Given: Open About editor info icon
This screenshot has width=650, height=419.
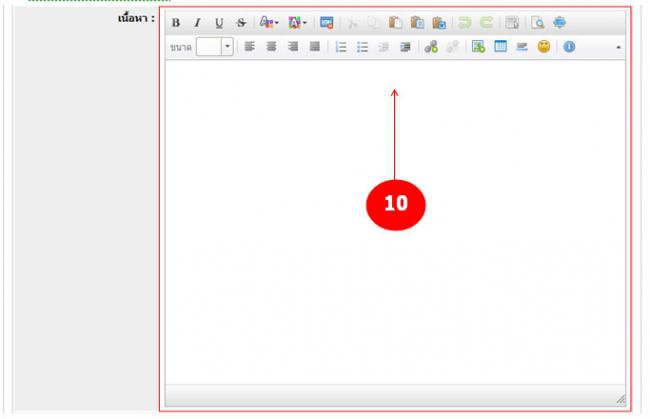Looking at the screenshot, I should pyautogui.click(x=569, y=47).
